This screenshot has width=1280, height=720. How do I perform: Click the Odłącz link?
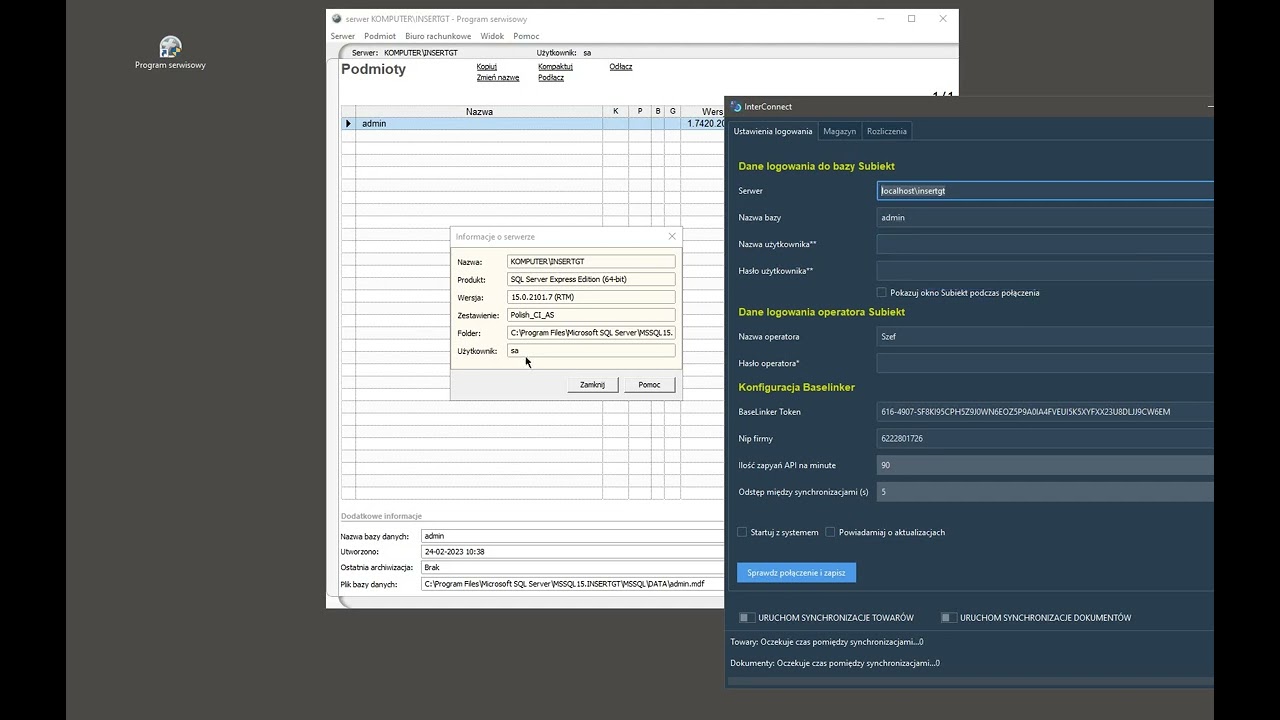(x=621, y=67)
